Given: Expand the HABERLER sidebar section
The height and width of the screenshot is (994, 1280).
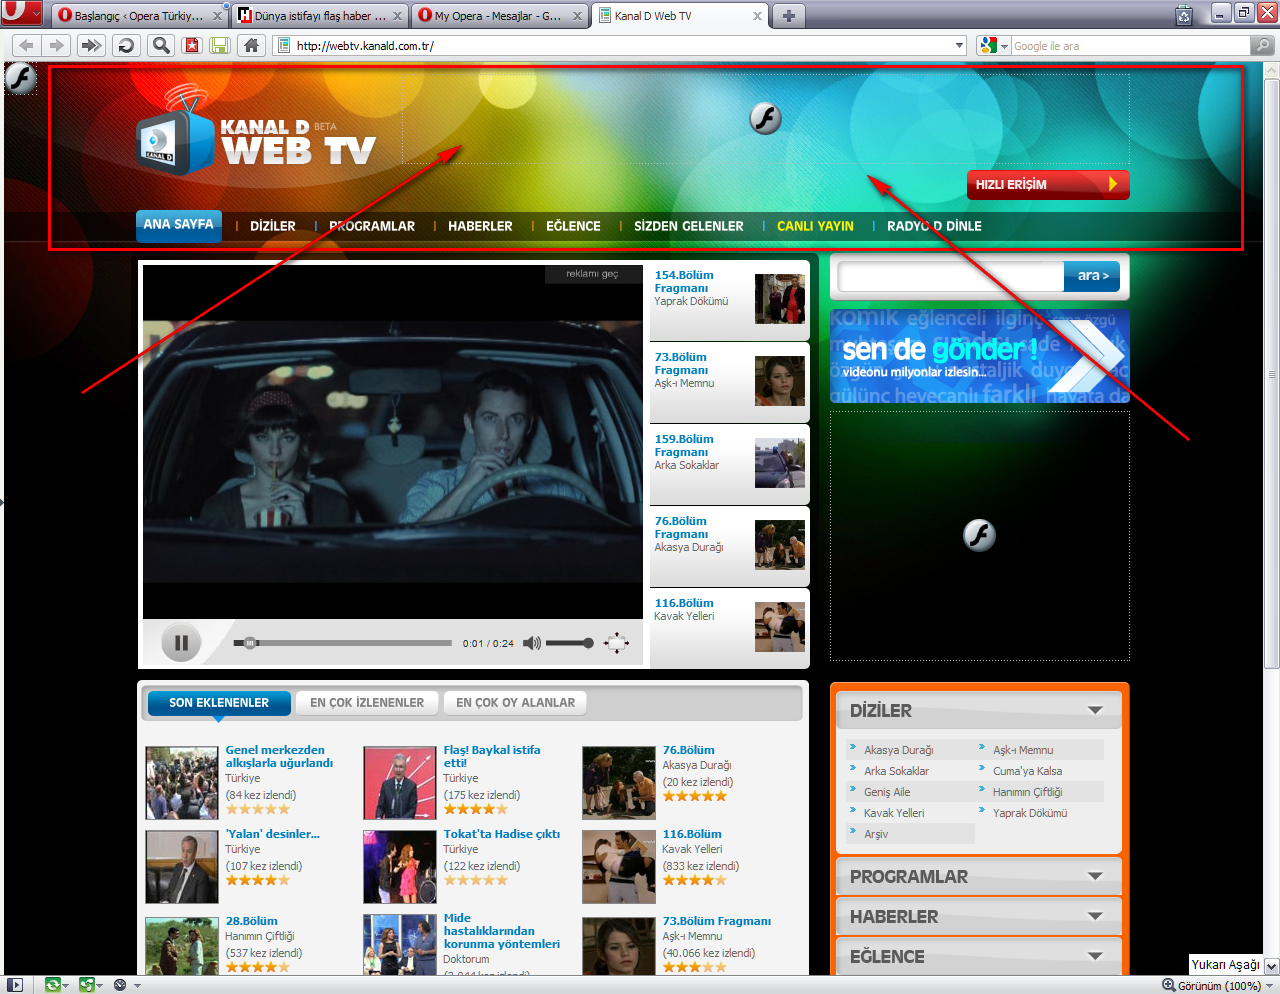Looking at the screenshot, I should click(x=979, y=916).
